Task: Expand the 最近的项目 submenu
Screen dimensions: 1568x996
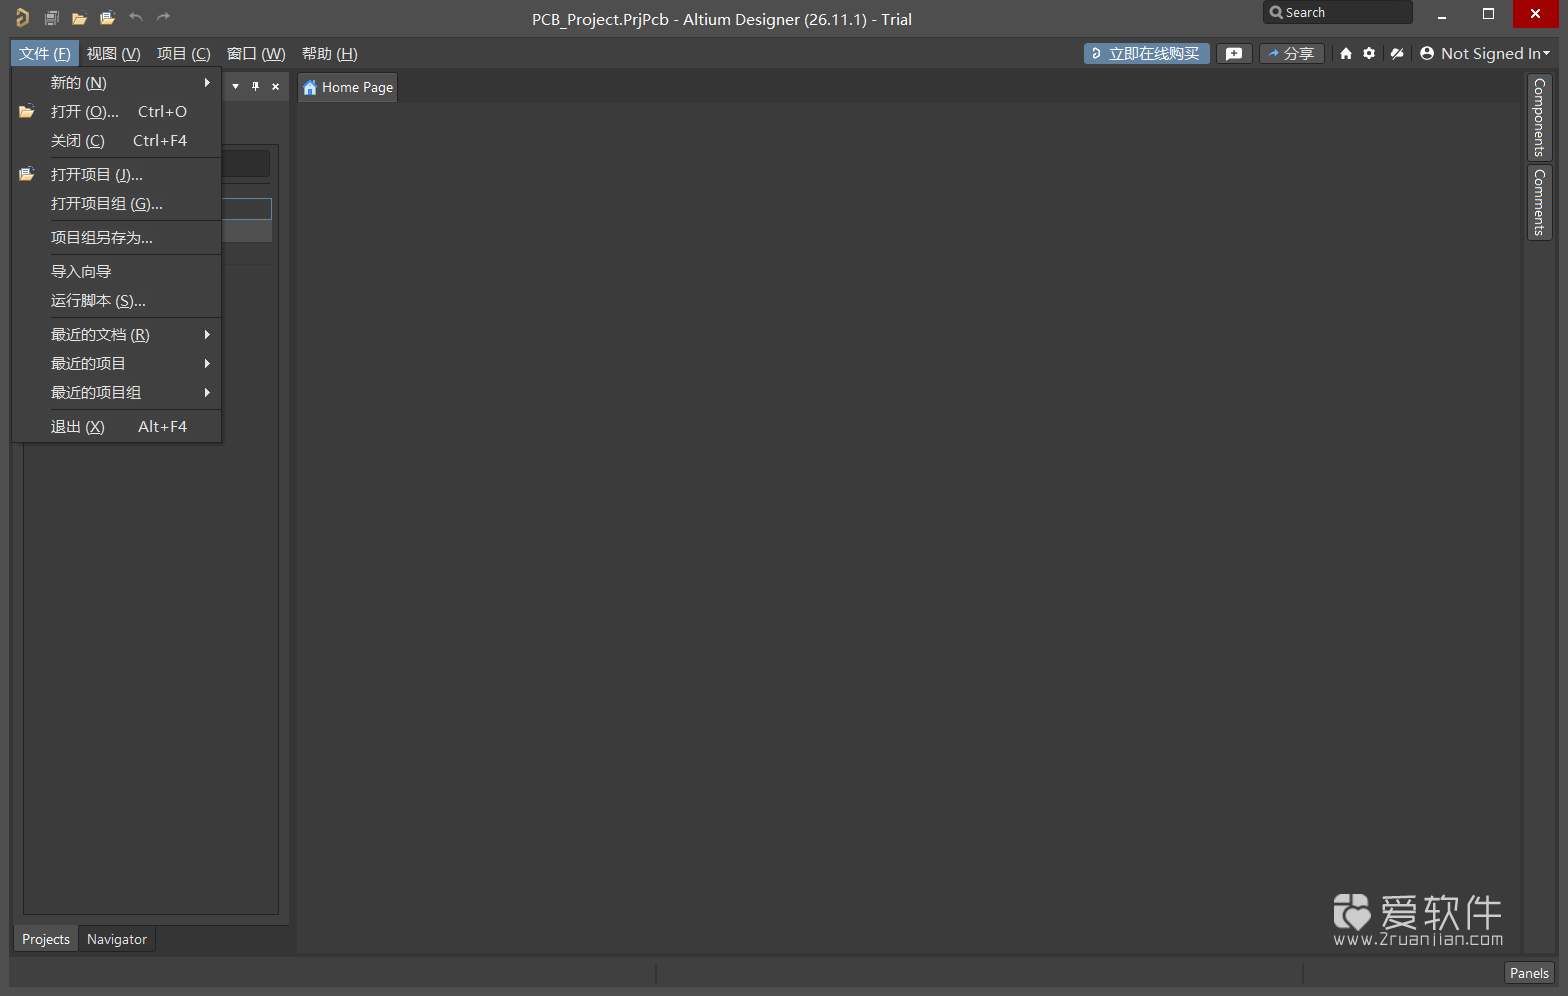Action: click(116, 364)
